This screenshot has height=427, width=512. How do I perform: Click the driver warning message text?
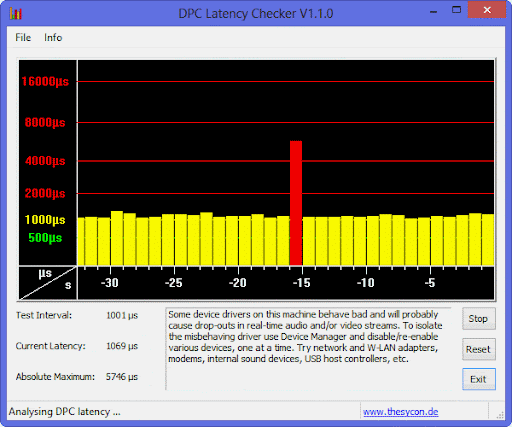pyautogui.click(x=305, y=337)
